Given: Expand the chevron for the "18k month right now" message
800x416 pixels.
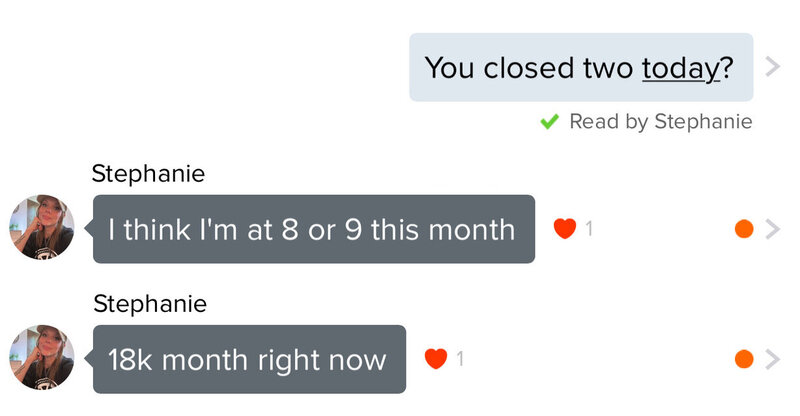Looking at the screenshot, I should point(771,358).
